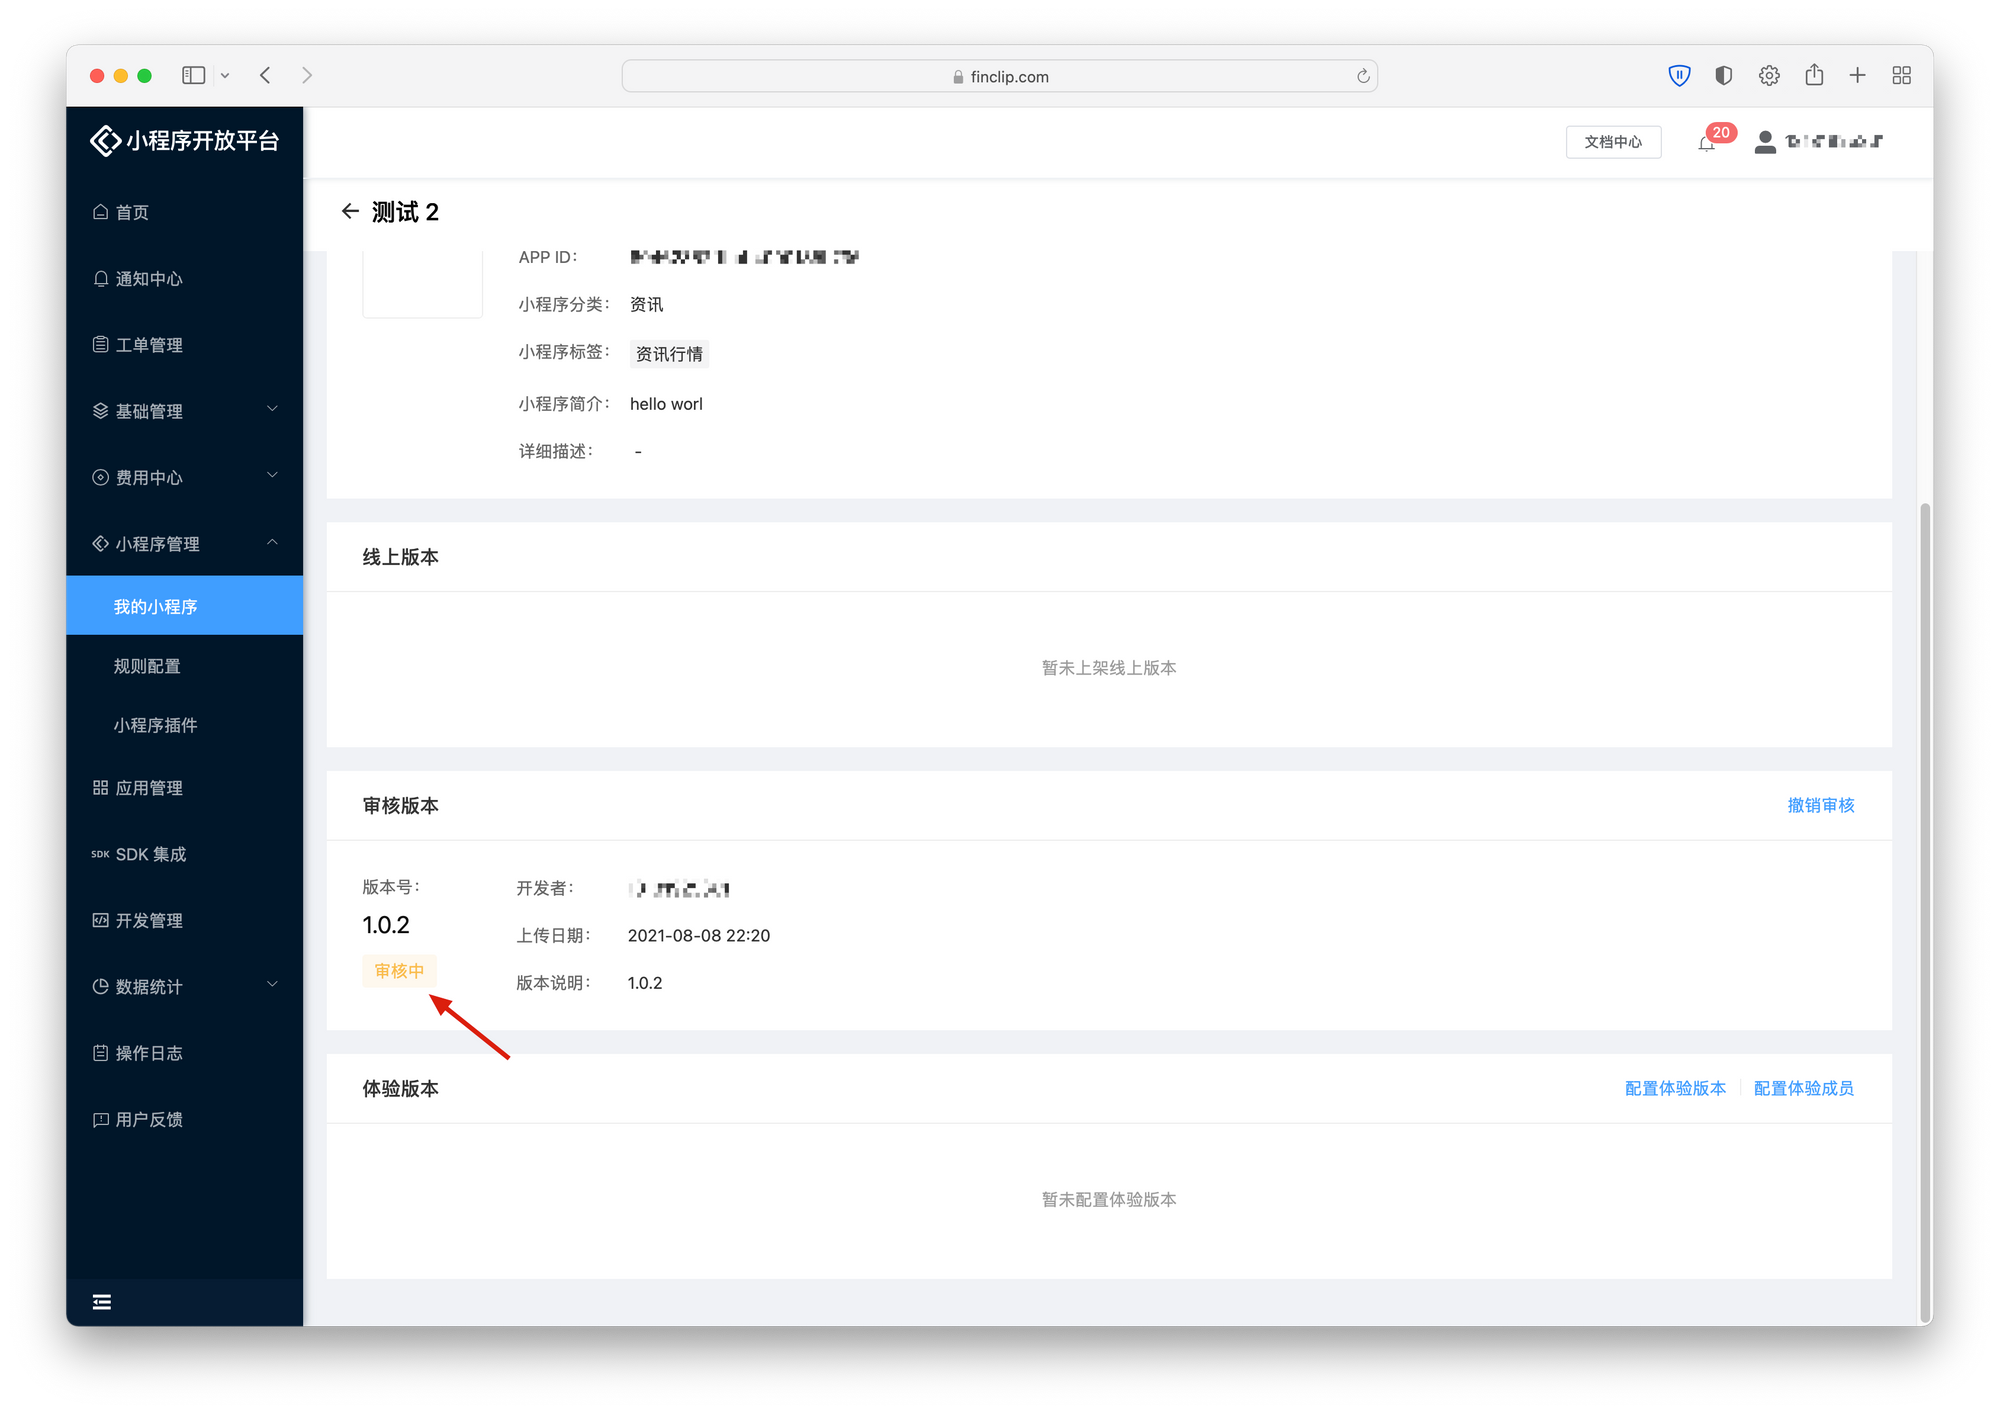Click the browser reload icon
The height and width of the screenshot is (1414, 2000).
[x=1362, y=76]
